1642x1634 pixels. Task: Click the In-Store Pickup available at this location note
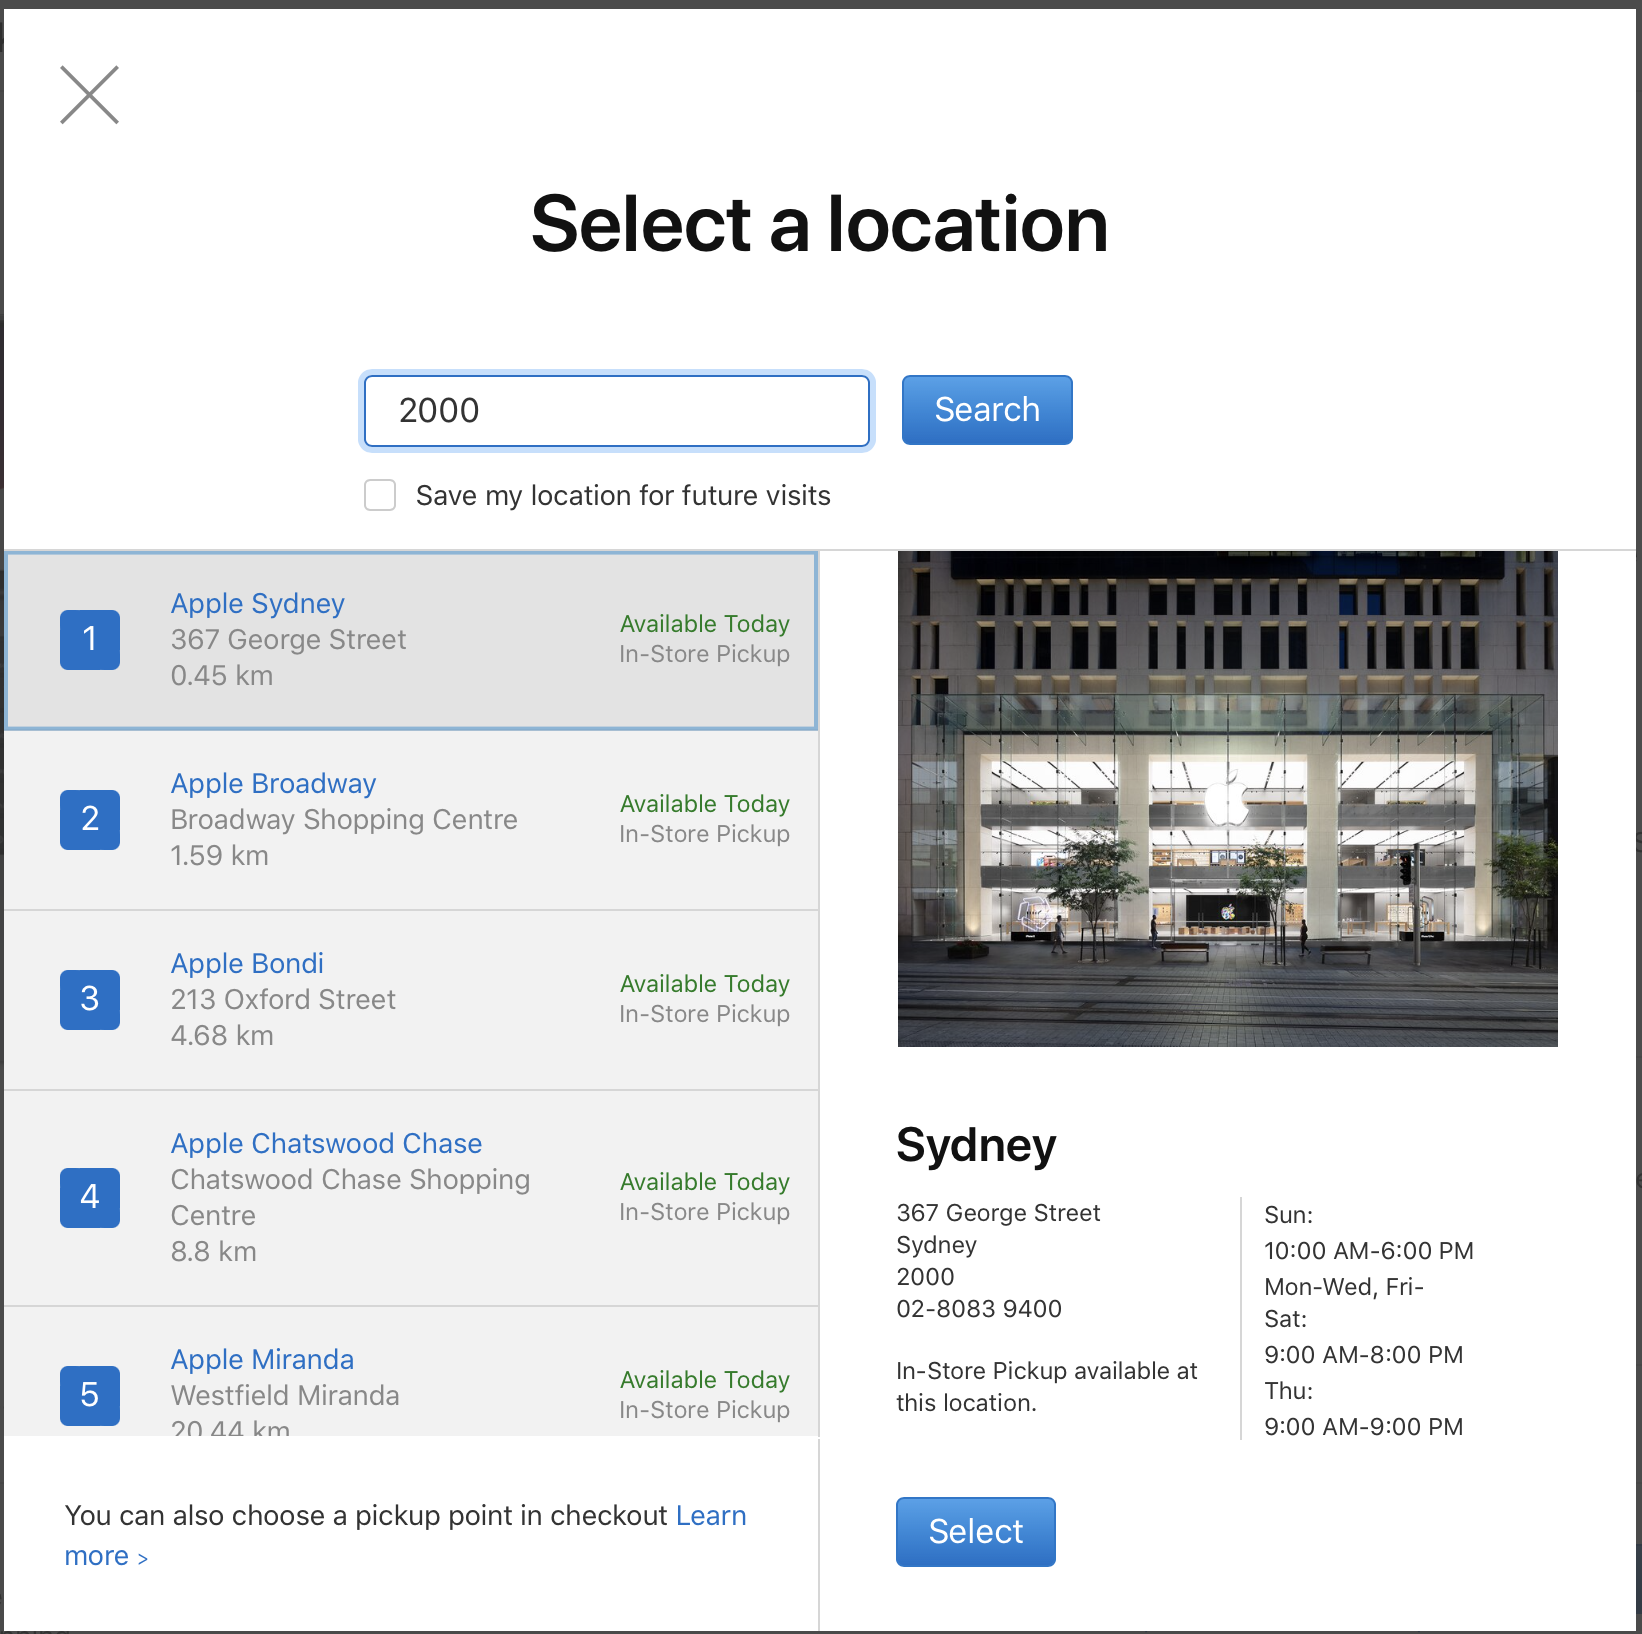[x=1047, y=1387]
